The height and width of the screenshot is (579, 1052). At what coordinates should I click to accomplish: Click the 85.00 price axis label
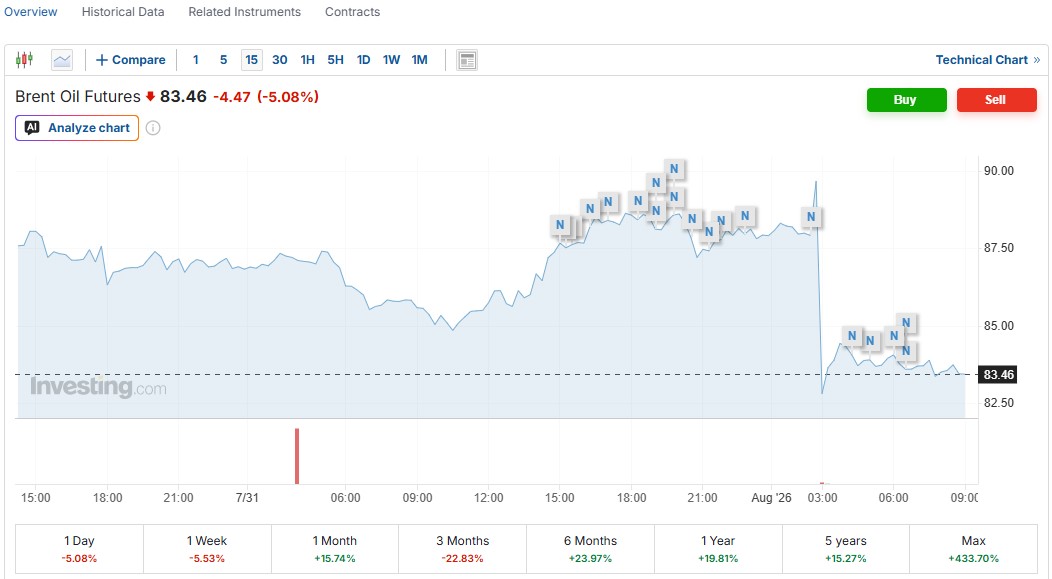[x=998, y=325]
